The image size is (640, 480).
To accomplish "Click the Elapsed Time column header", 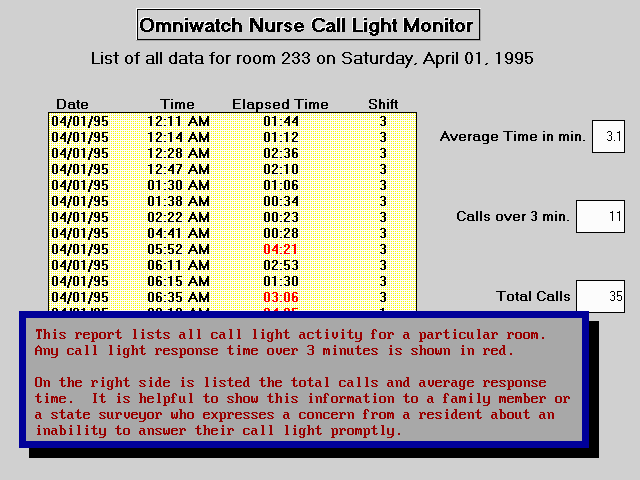I will [x=280, y=104].
